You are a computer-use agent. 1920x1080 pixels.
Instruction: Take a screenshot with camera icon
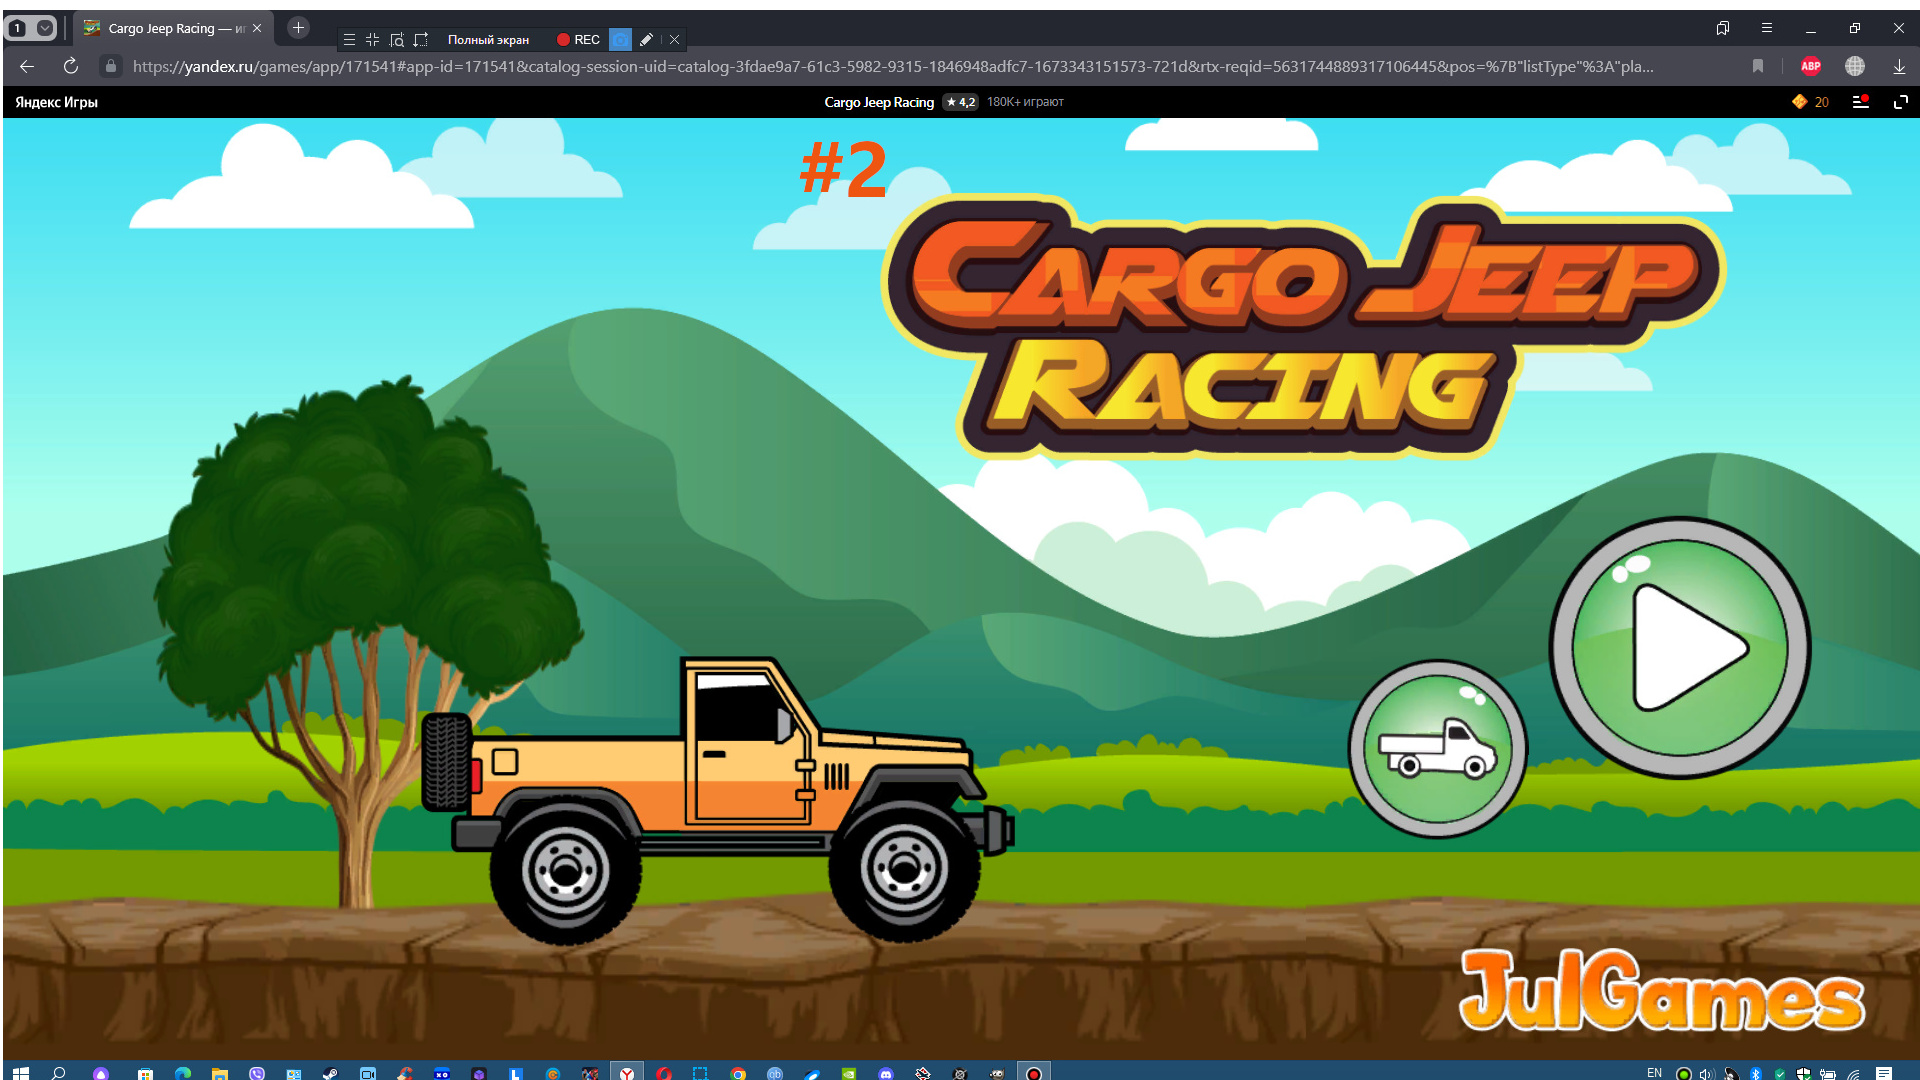point(620,40)
